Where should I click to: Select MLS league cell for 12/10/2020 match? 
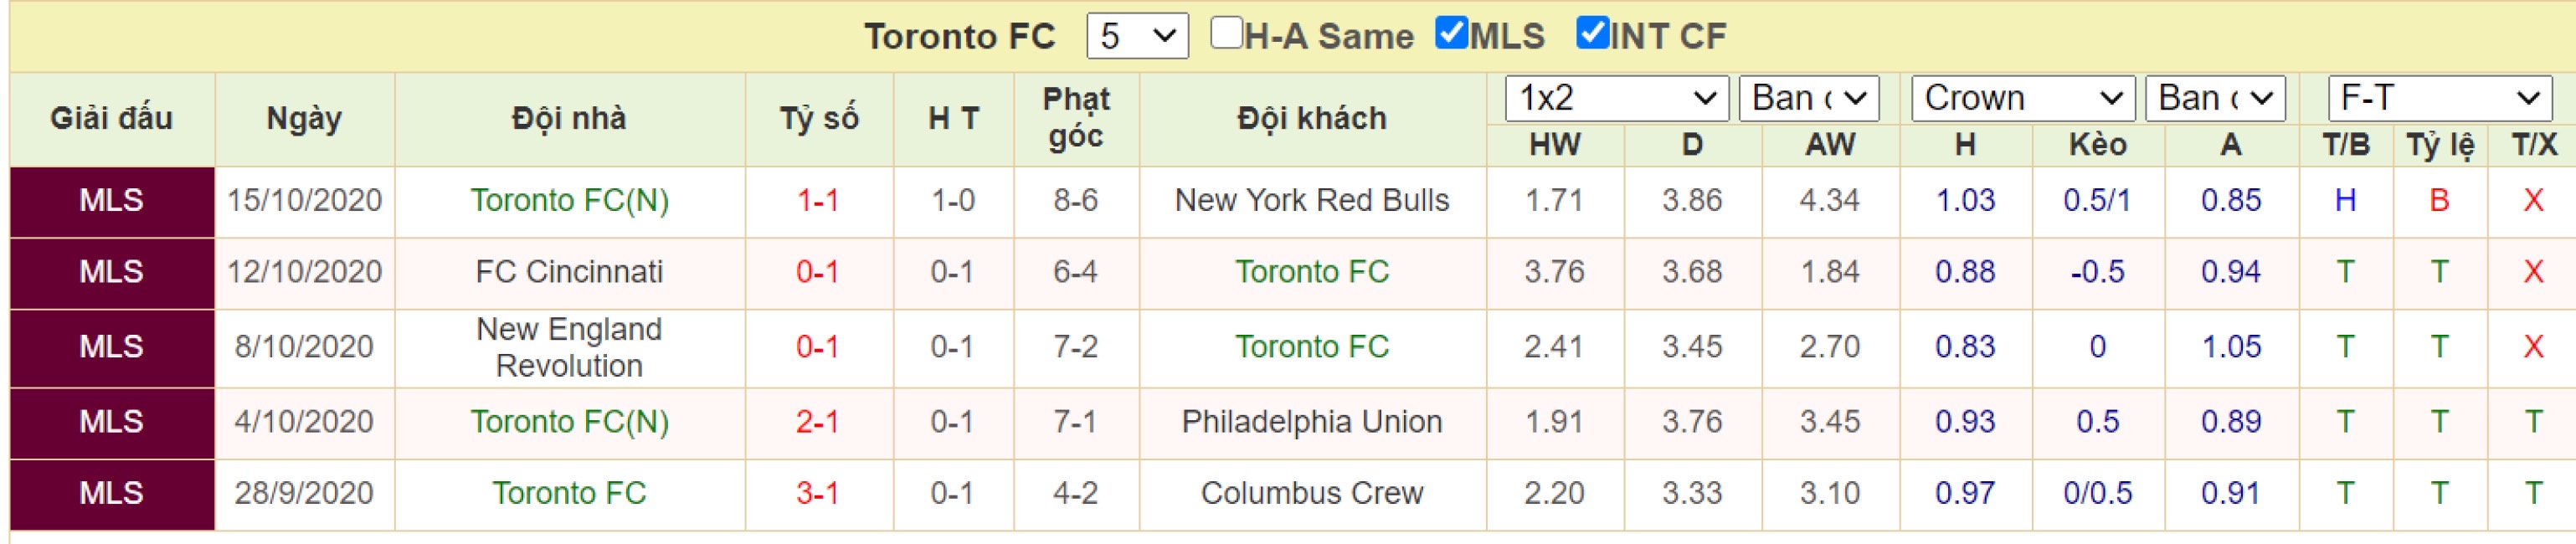point(112,272)
